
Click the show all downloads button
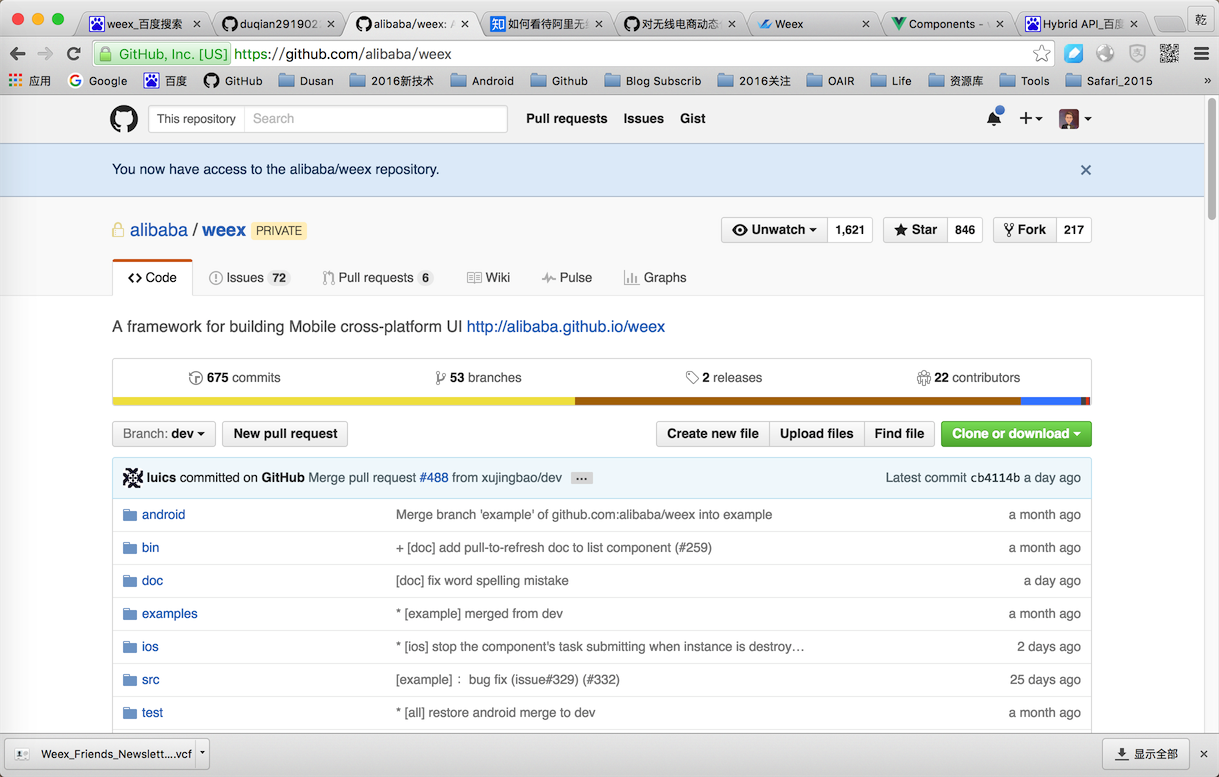coord(1146,754)
